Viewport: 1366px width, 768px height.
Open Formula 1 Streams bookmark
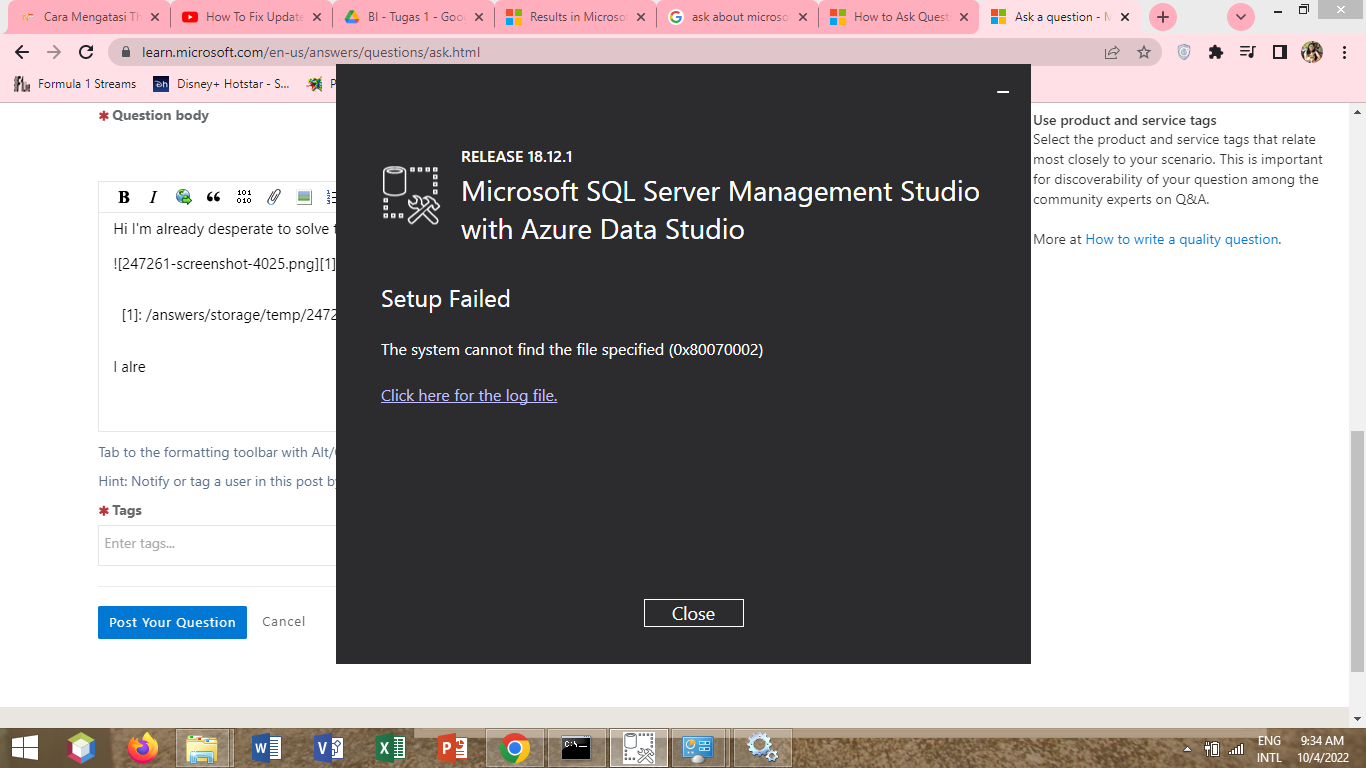coord(75,84)
